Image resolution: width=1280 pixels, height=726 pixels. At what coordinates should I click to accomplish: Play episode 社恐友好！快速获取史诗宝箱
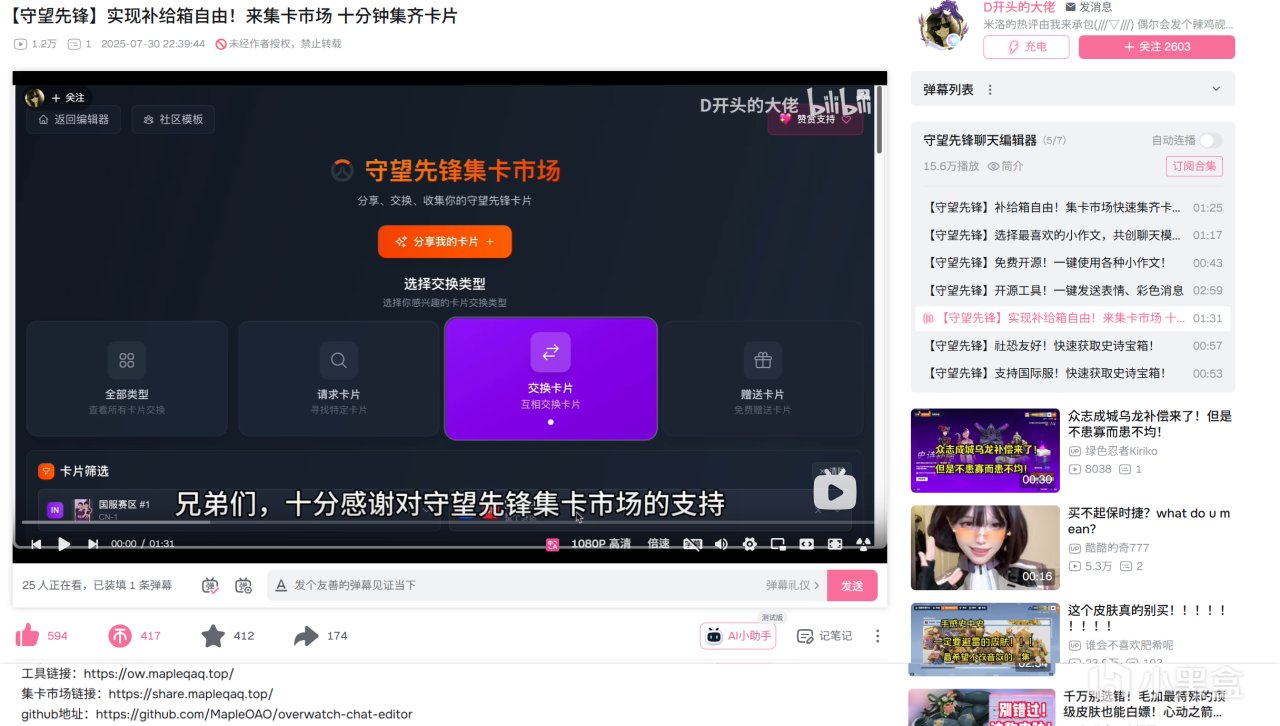[1073, 345]
